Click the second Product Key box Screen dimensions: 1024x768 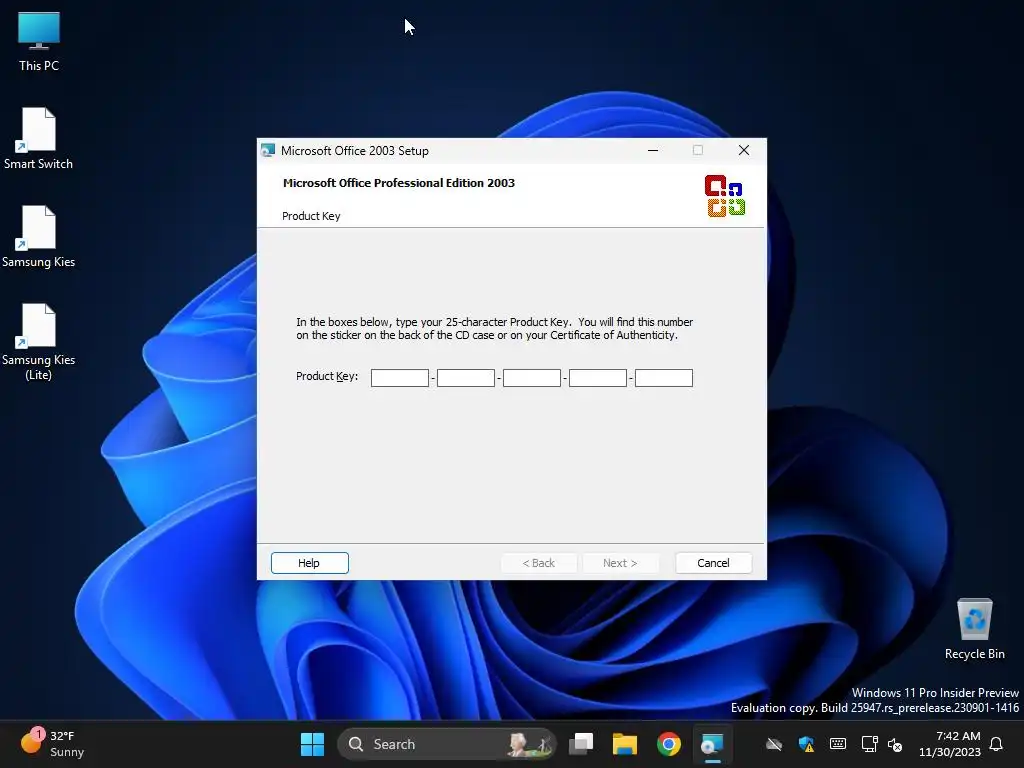(466, 377)
